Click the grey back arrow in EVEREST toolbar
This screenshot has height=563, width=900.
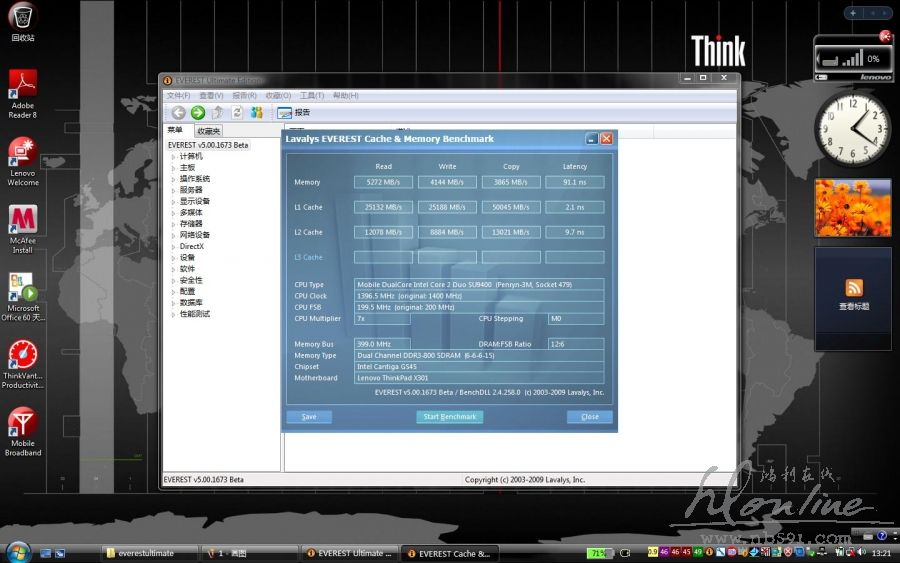coord(178,113)
